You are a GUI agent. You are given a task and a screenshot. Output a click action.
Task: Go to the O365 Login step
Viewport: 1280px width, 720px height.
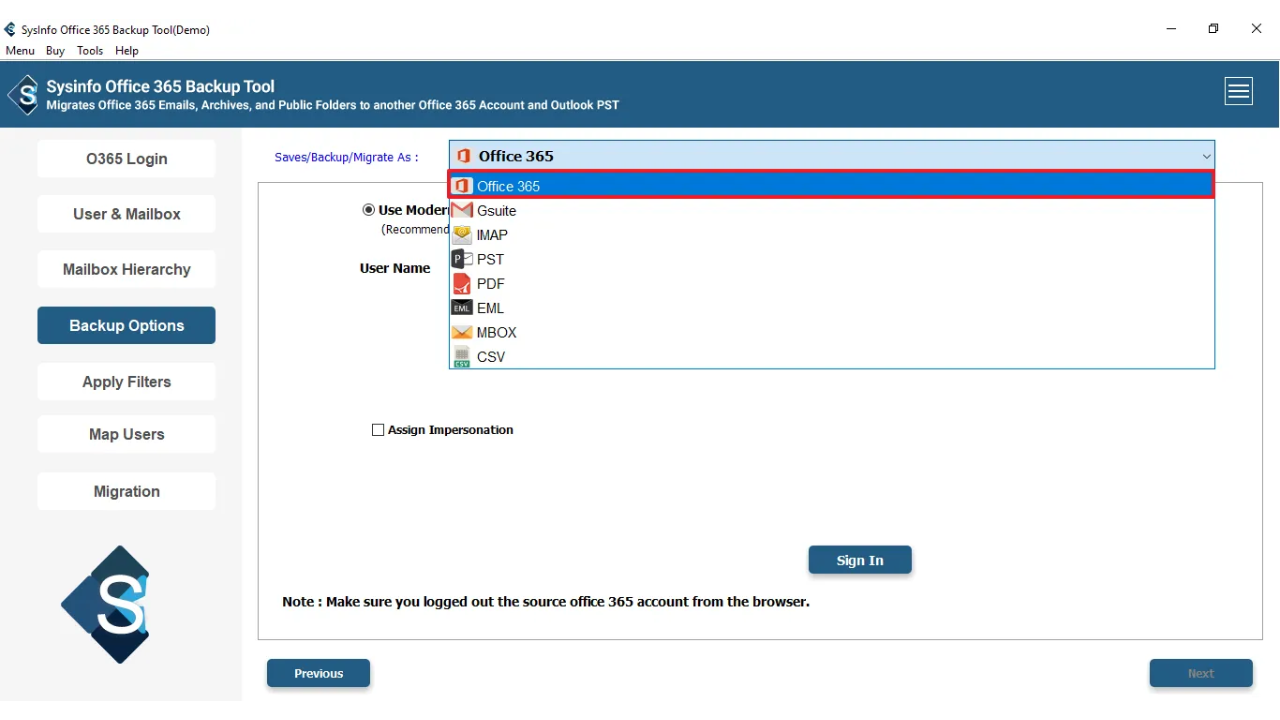[x=127, y=159]
